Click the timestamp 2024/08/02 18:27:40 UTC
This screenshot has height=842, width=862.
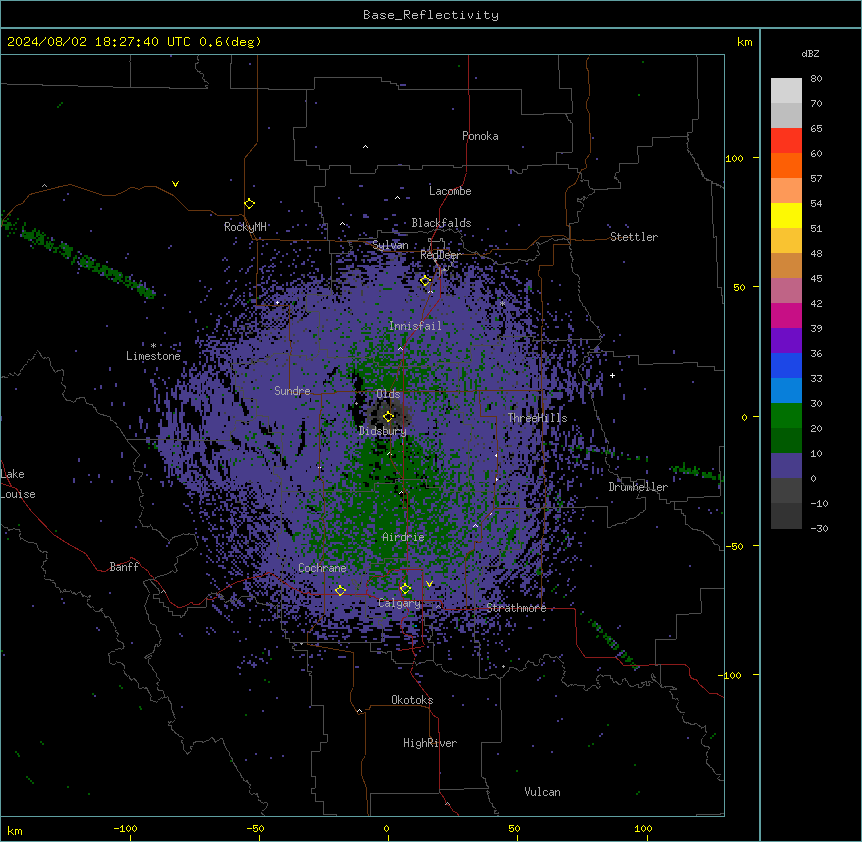[x=99, y=42]
